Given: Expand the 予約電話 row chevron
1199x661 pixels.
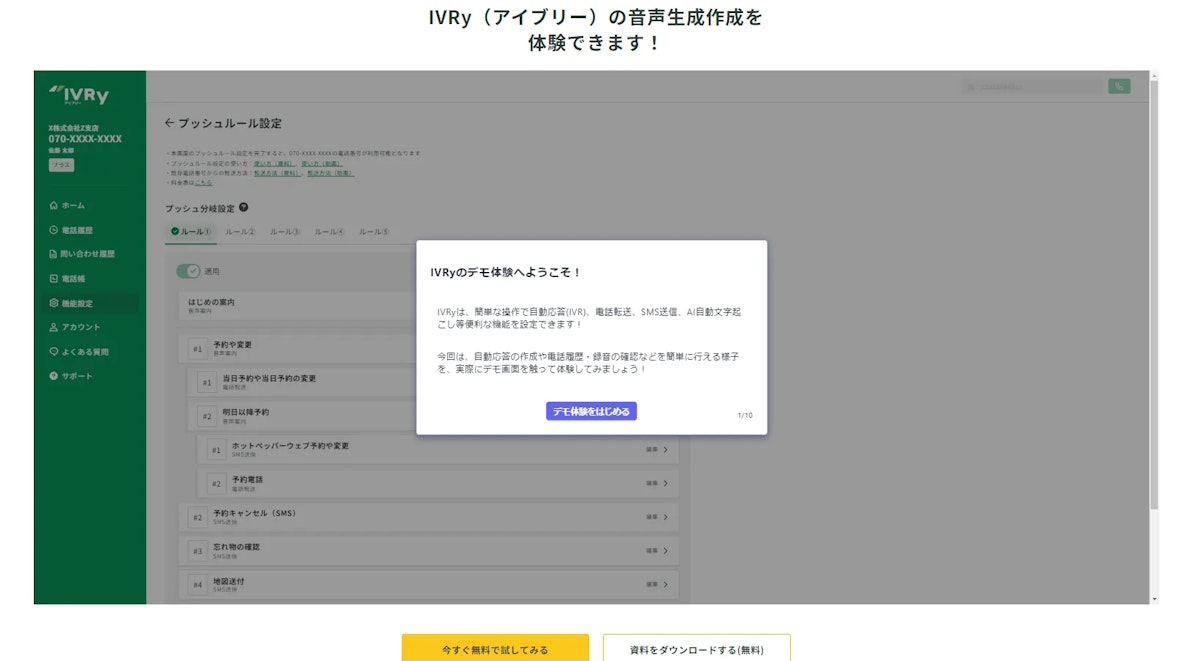Looking at the screenshot, I should (665, 484).
